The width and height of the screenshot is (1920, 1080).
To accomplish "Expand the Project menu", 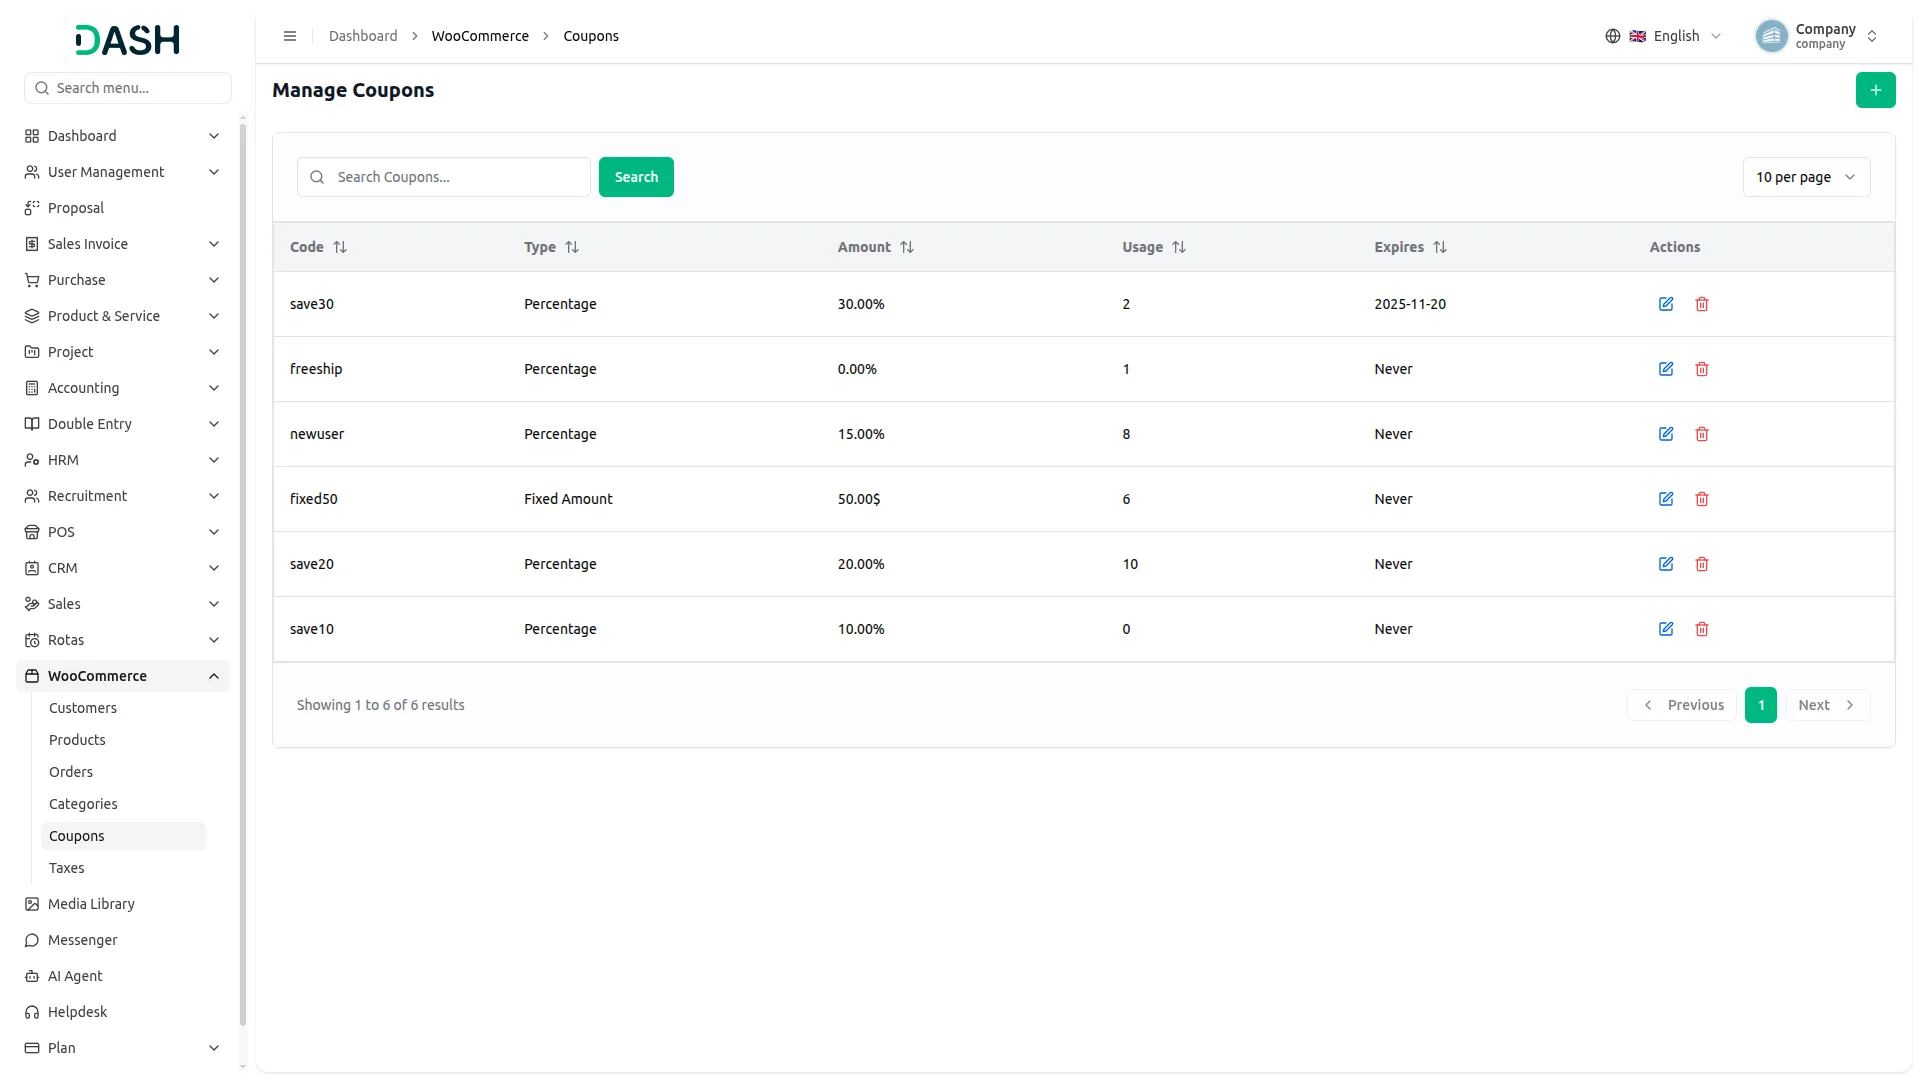I will click(123, 352).
